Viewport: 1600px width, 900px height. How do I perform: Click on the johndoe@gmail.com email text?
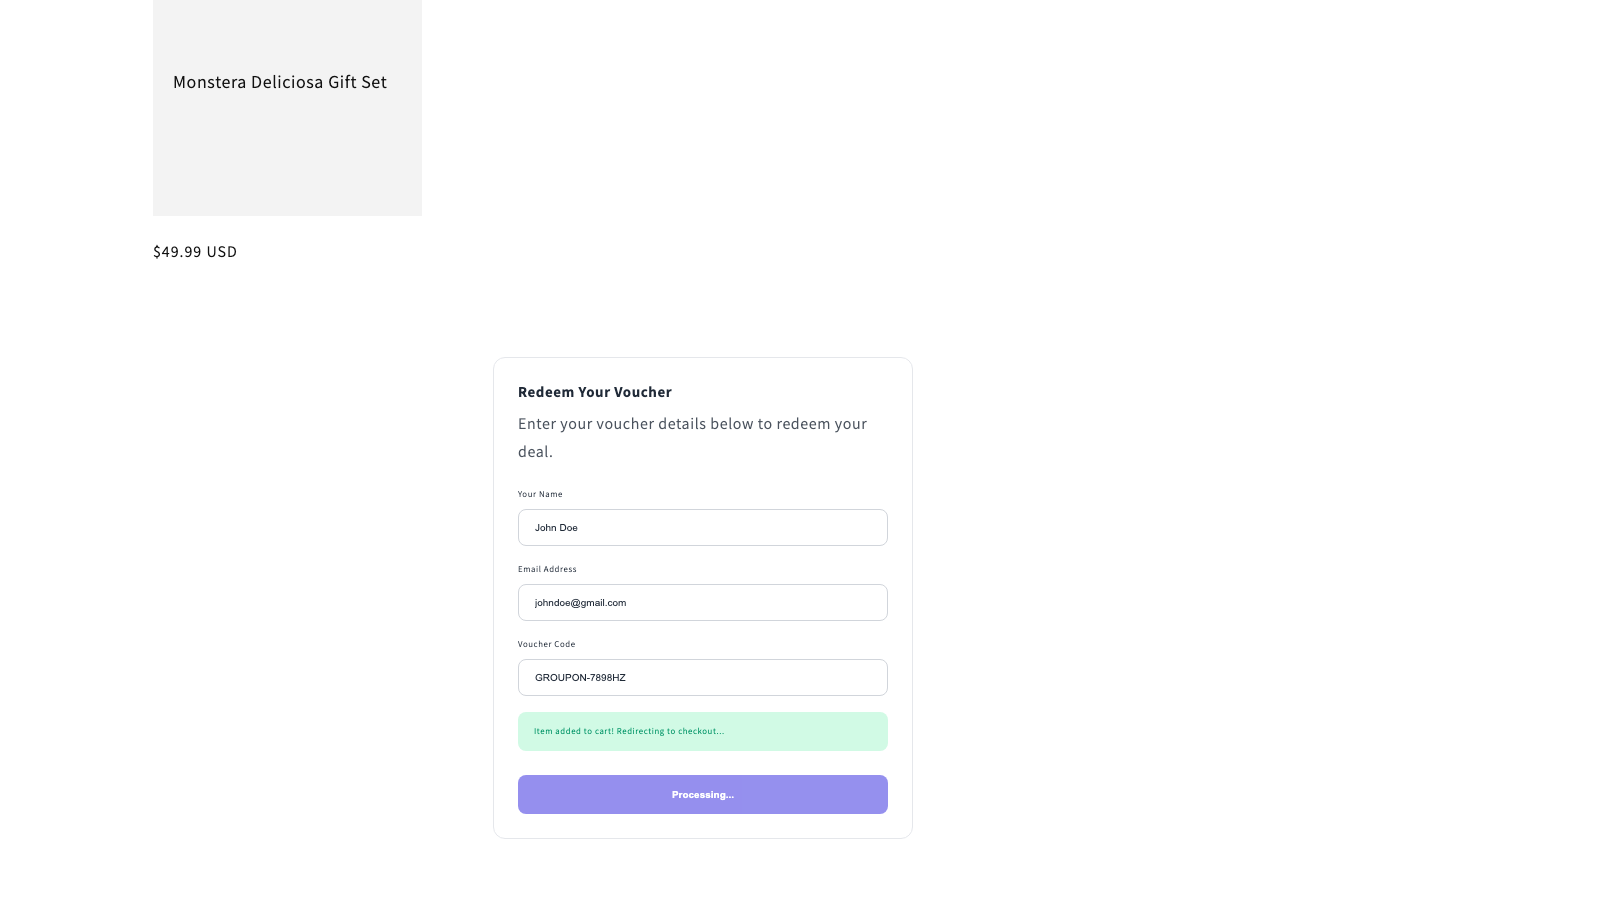580,603
